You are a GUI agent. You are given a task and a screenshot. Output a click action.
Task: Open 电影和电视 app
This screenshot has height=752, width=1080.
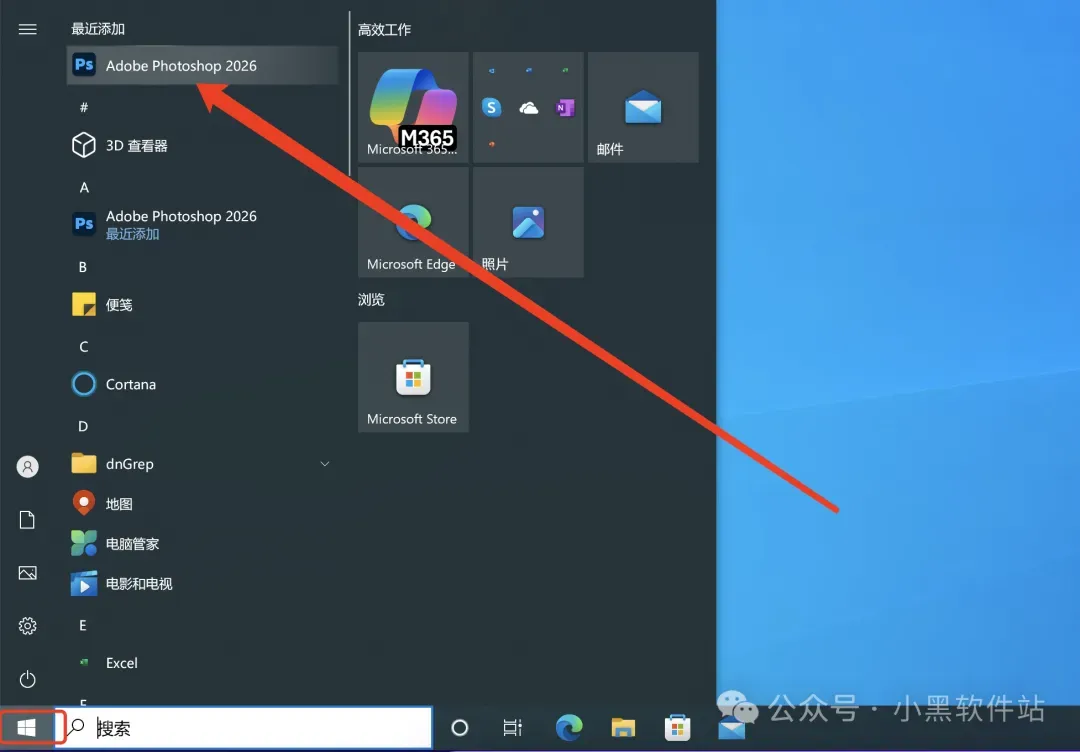point(202,584)
